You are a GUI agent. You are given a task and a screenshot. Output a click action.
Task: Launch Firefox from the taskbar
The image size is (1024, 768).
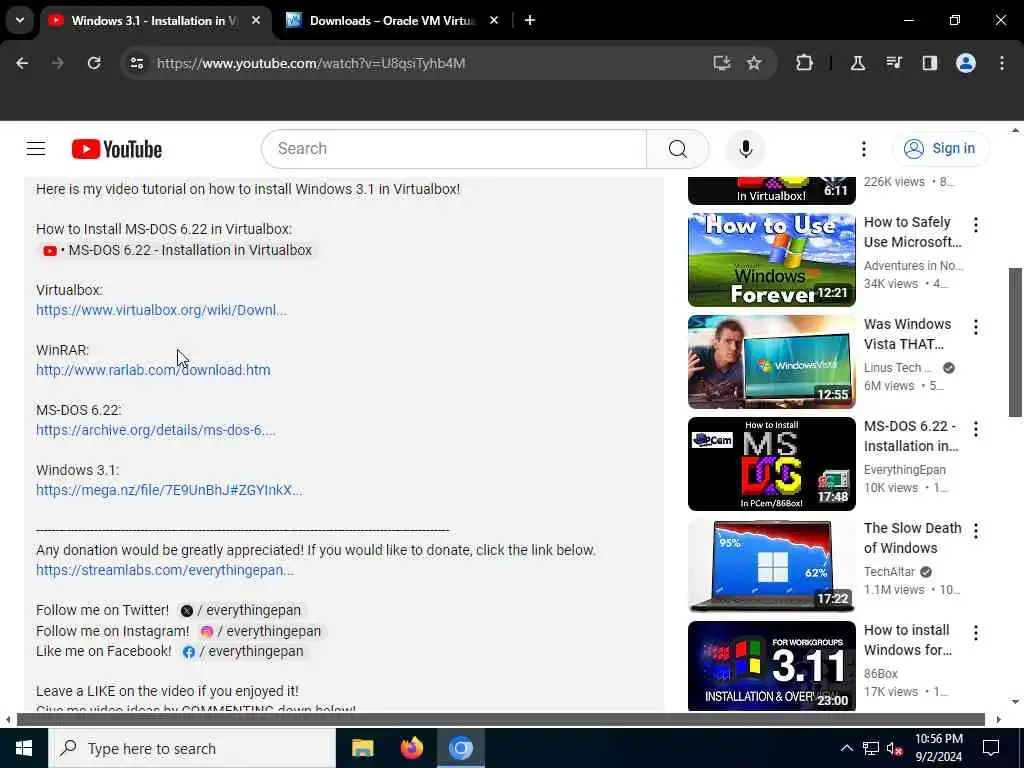point(411,748)
